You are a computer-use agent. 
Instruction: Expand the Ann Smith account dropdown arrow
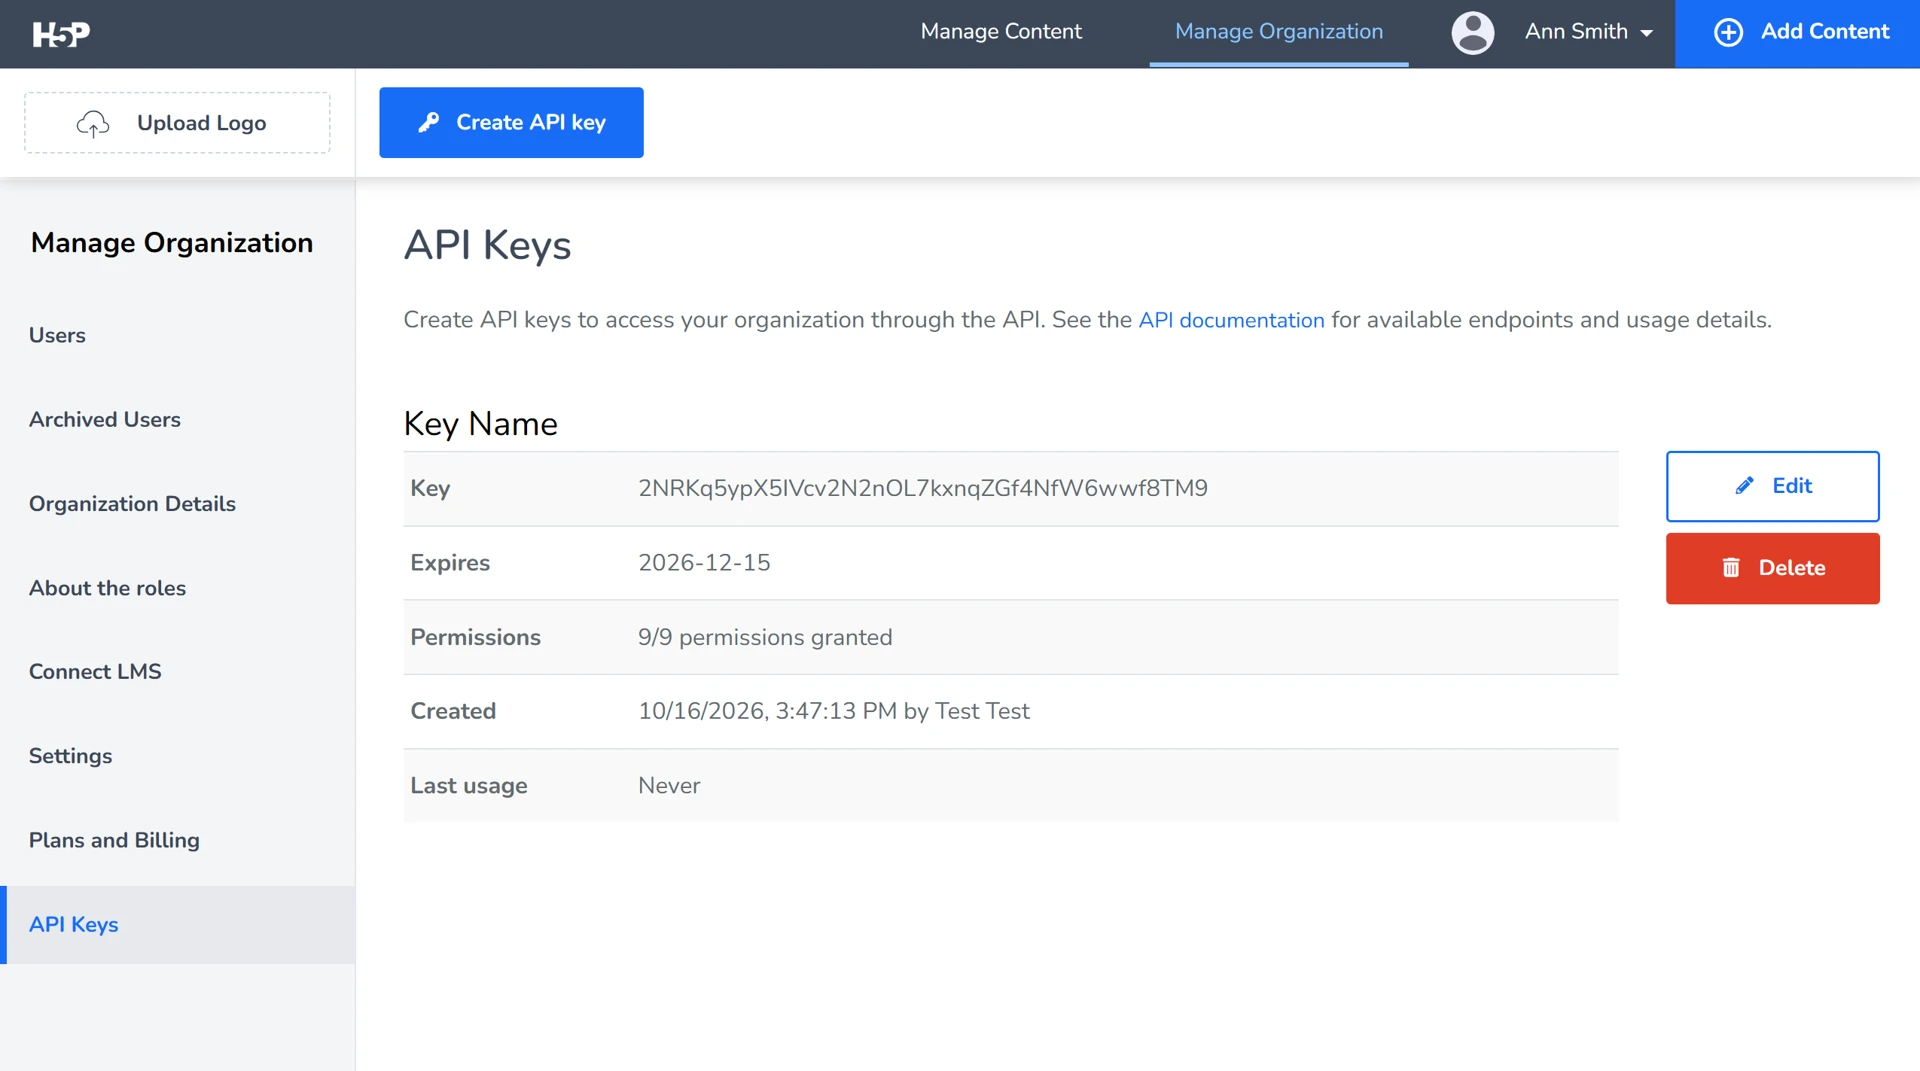click(x=1646, y=33)
